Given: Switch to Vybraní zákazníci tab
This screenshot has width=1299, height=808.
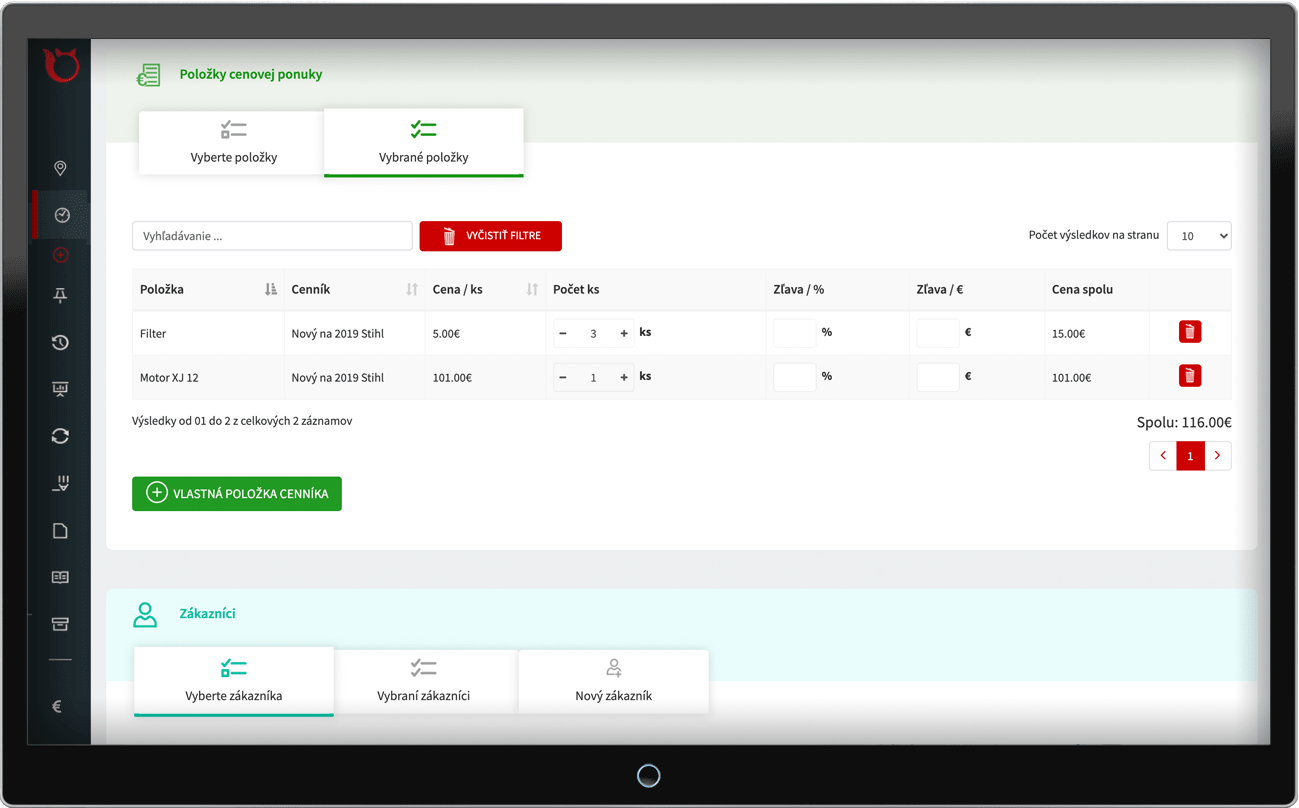Looking at the screenshot, I should tap(424, 682).
